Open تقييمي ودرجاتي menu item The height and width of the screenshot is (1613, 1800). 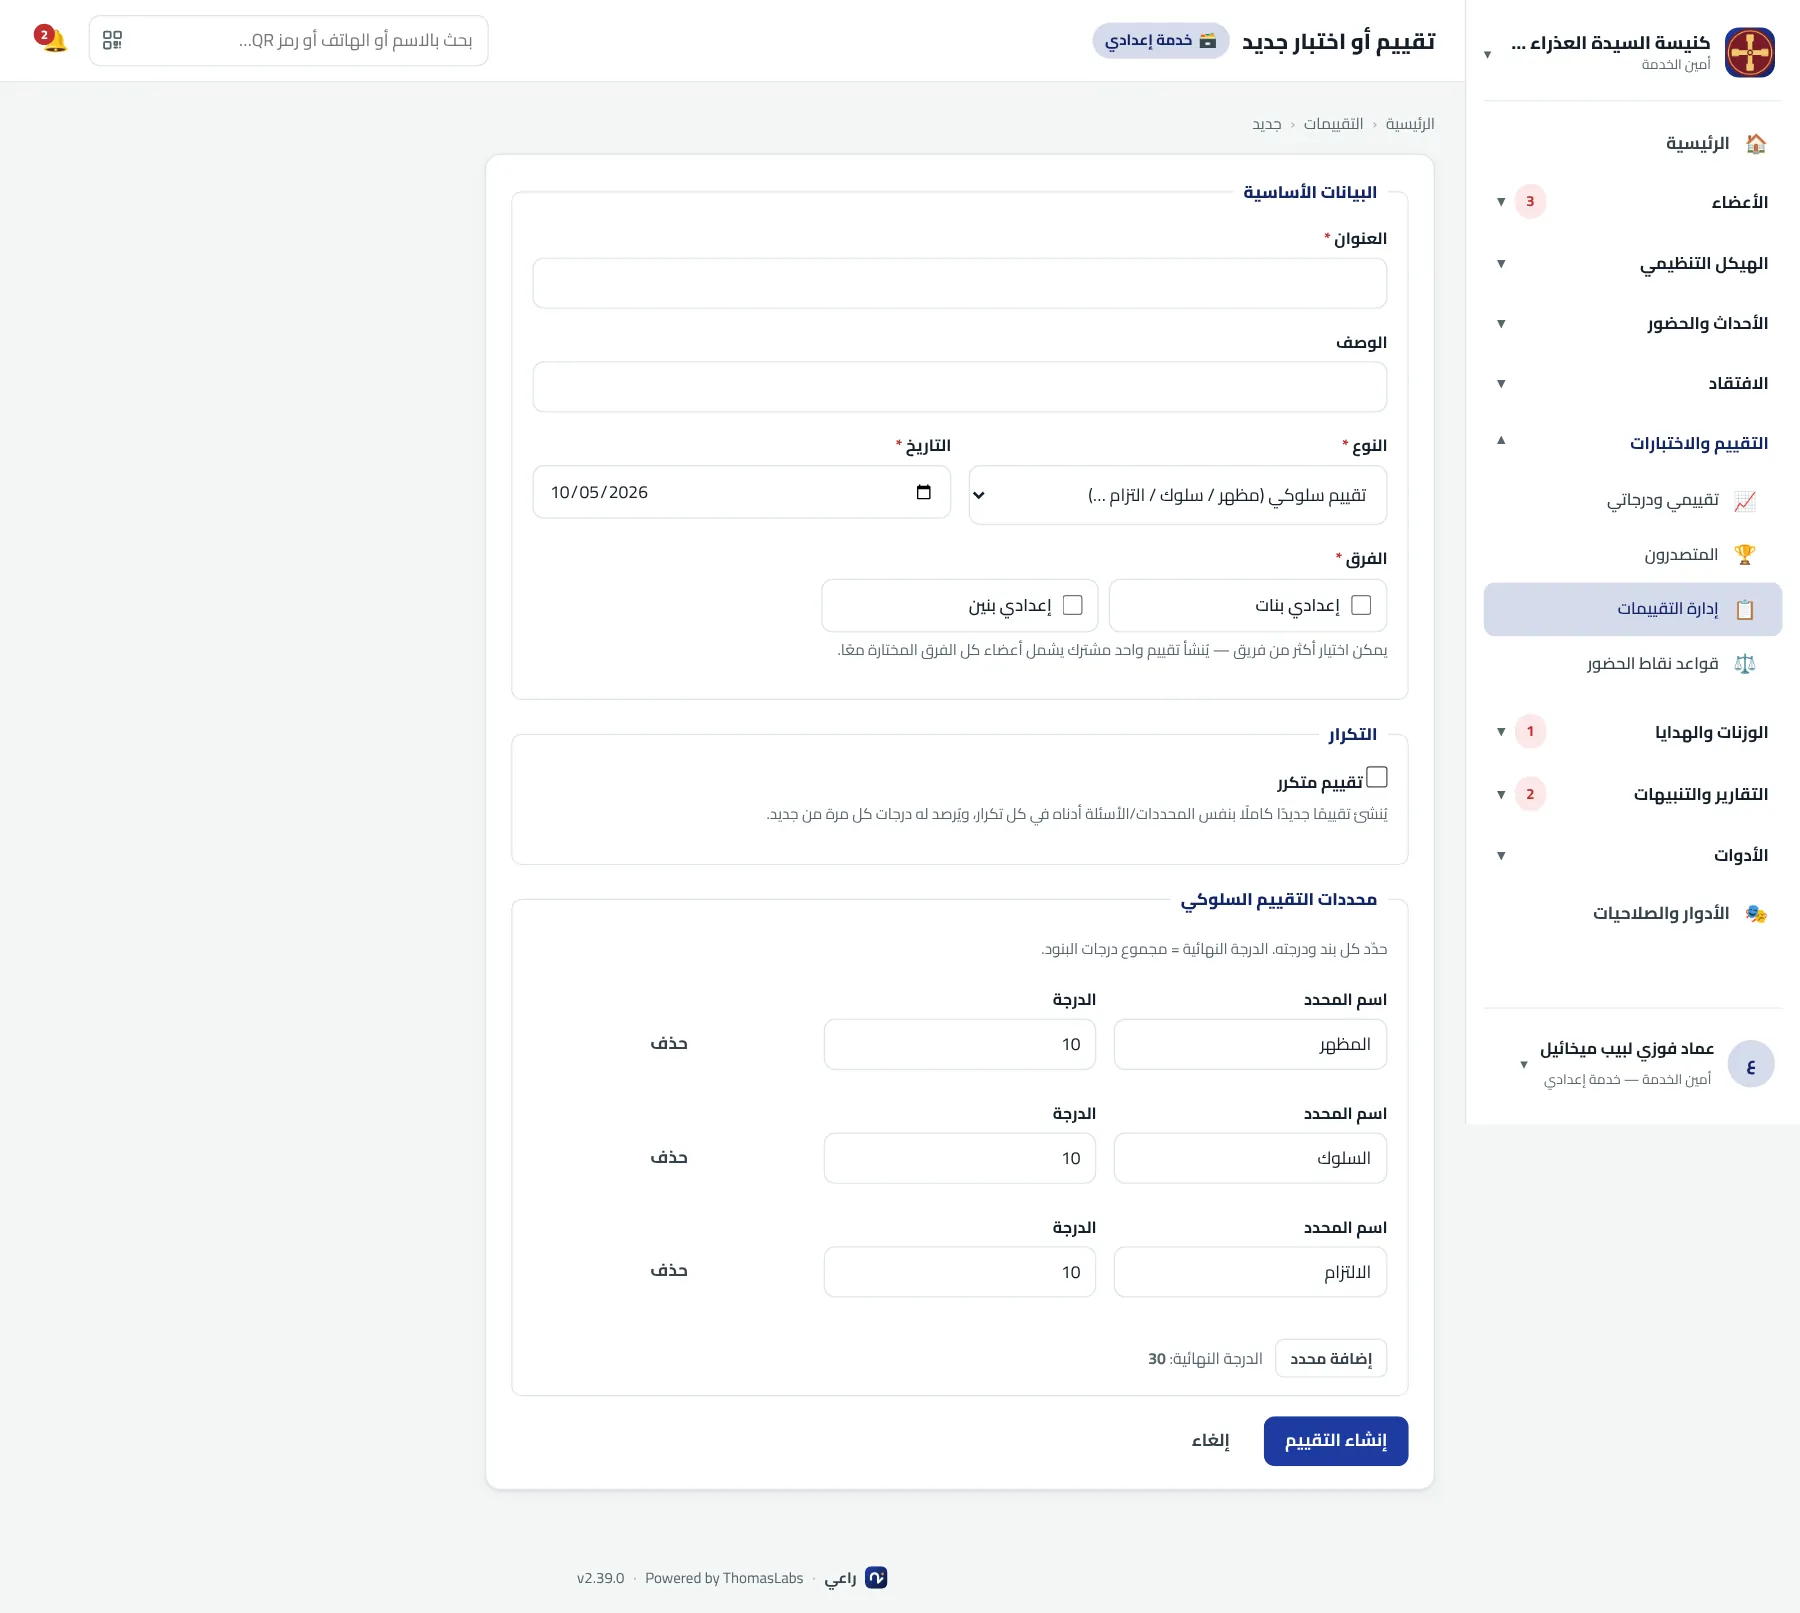tap(1633, 500)
